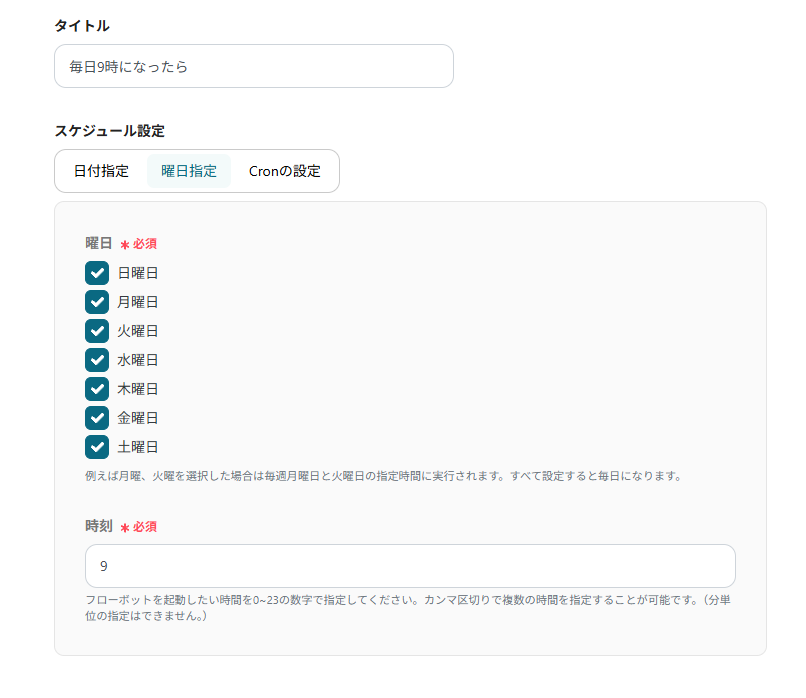806x698 pixels.
Task: Click the タイトル input field
Action: (253, 66)
